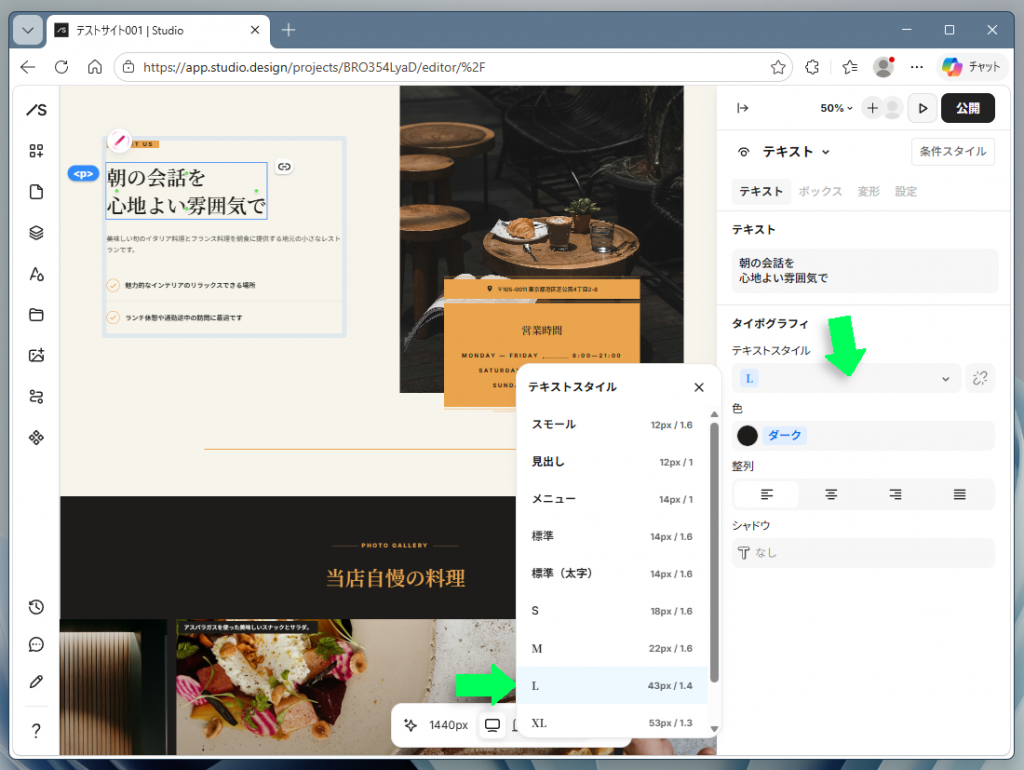Click the Preview play button
1024x770 pixels.
point(922,108)
